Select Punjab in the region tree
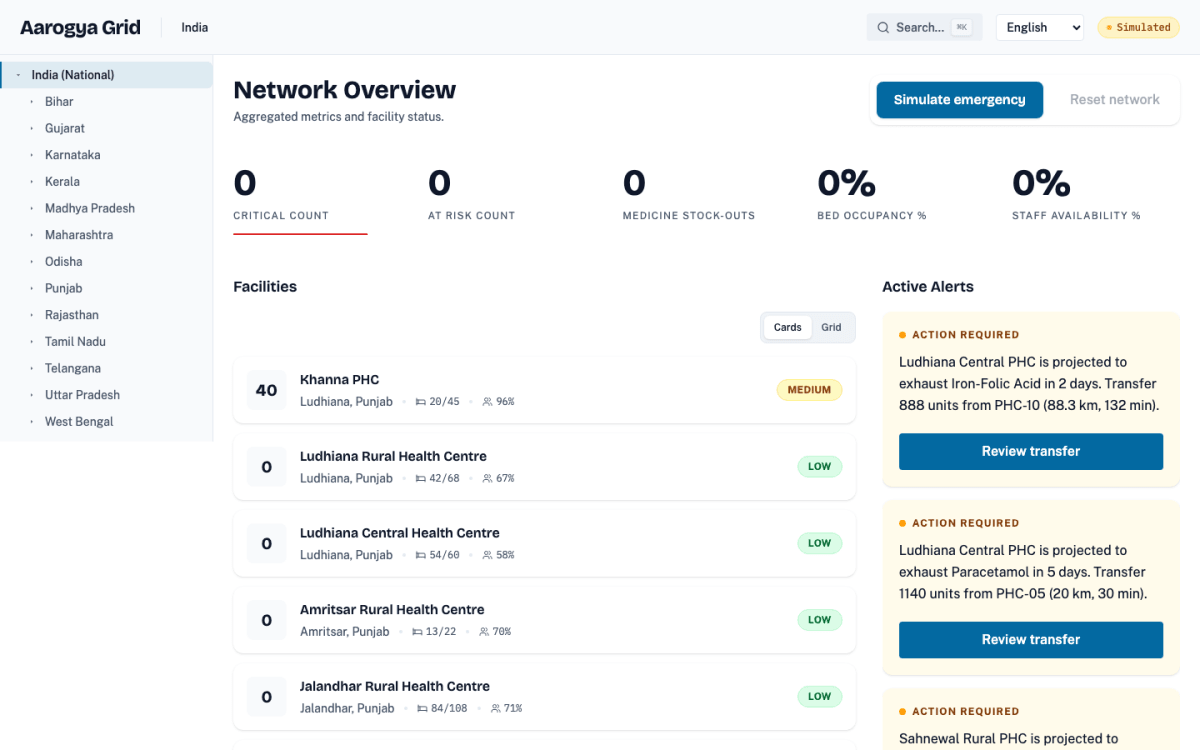Viewport: 1200px width, 750px height. pos(106,288)
